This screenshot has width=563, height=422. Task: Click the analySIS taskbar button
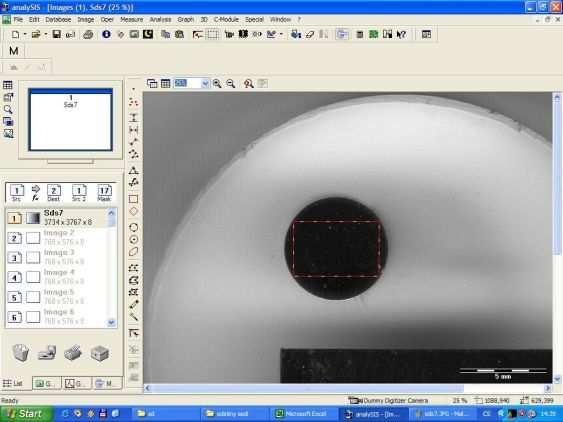(x=374, y=414)
